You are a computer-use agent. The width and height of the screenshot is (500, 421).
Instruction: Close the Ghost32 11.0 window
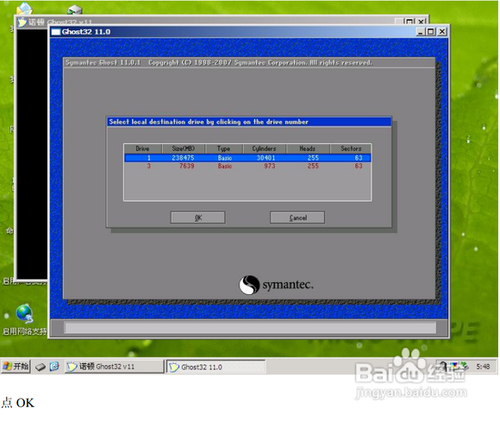(x=442, y=32)
